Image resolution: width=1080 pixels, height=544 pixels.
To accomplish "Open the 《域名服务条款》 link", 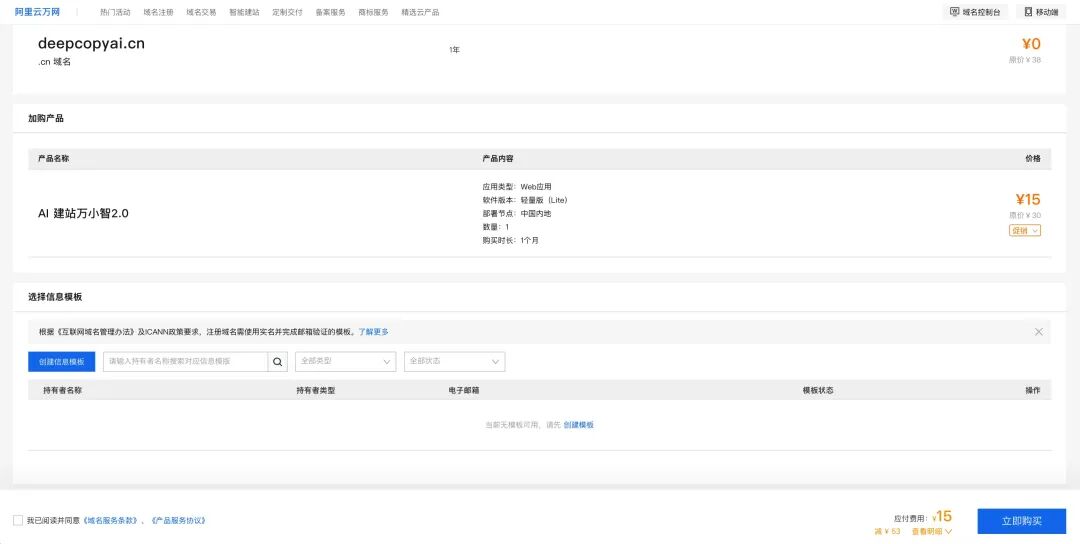I will pos(110,521).
